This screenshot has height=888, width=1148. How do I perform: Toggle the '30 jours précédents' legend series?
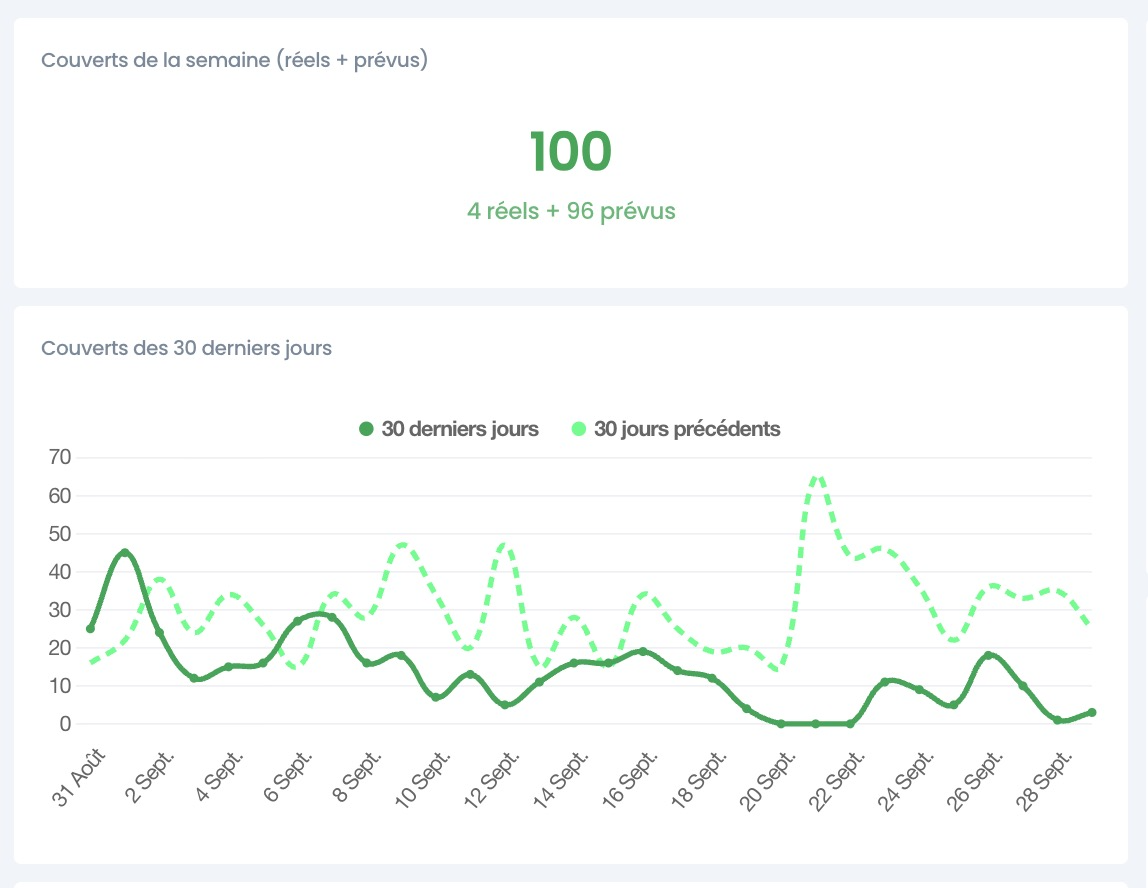pyautogui.click(x=676, y=429)
